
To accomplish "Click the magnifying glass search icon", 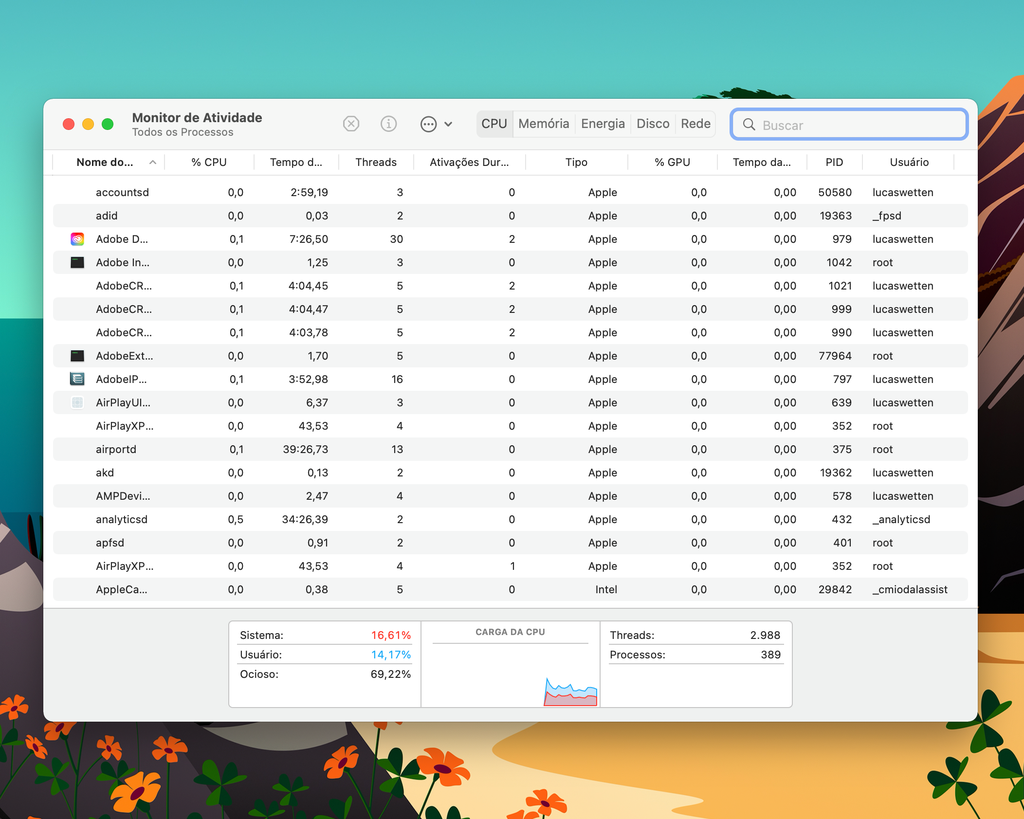I will 749,124.
